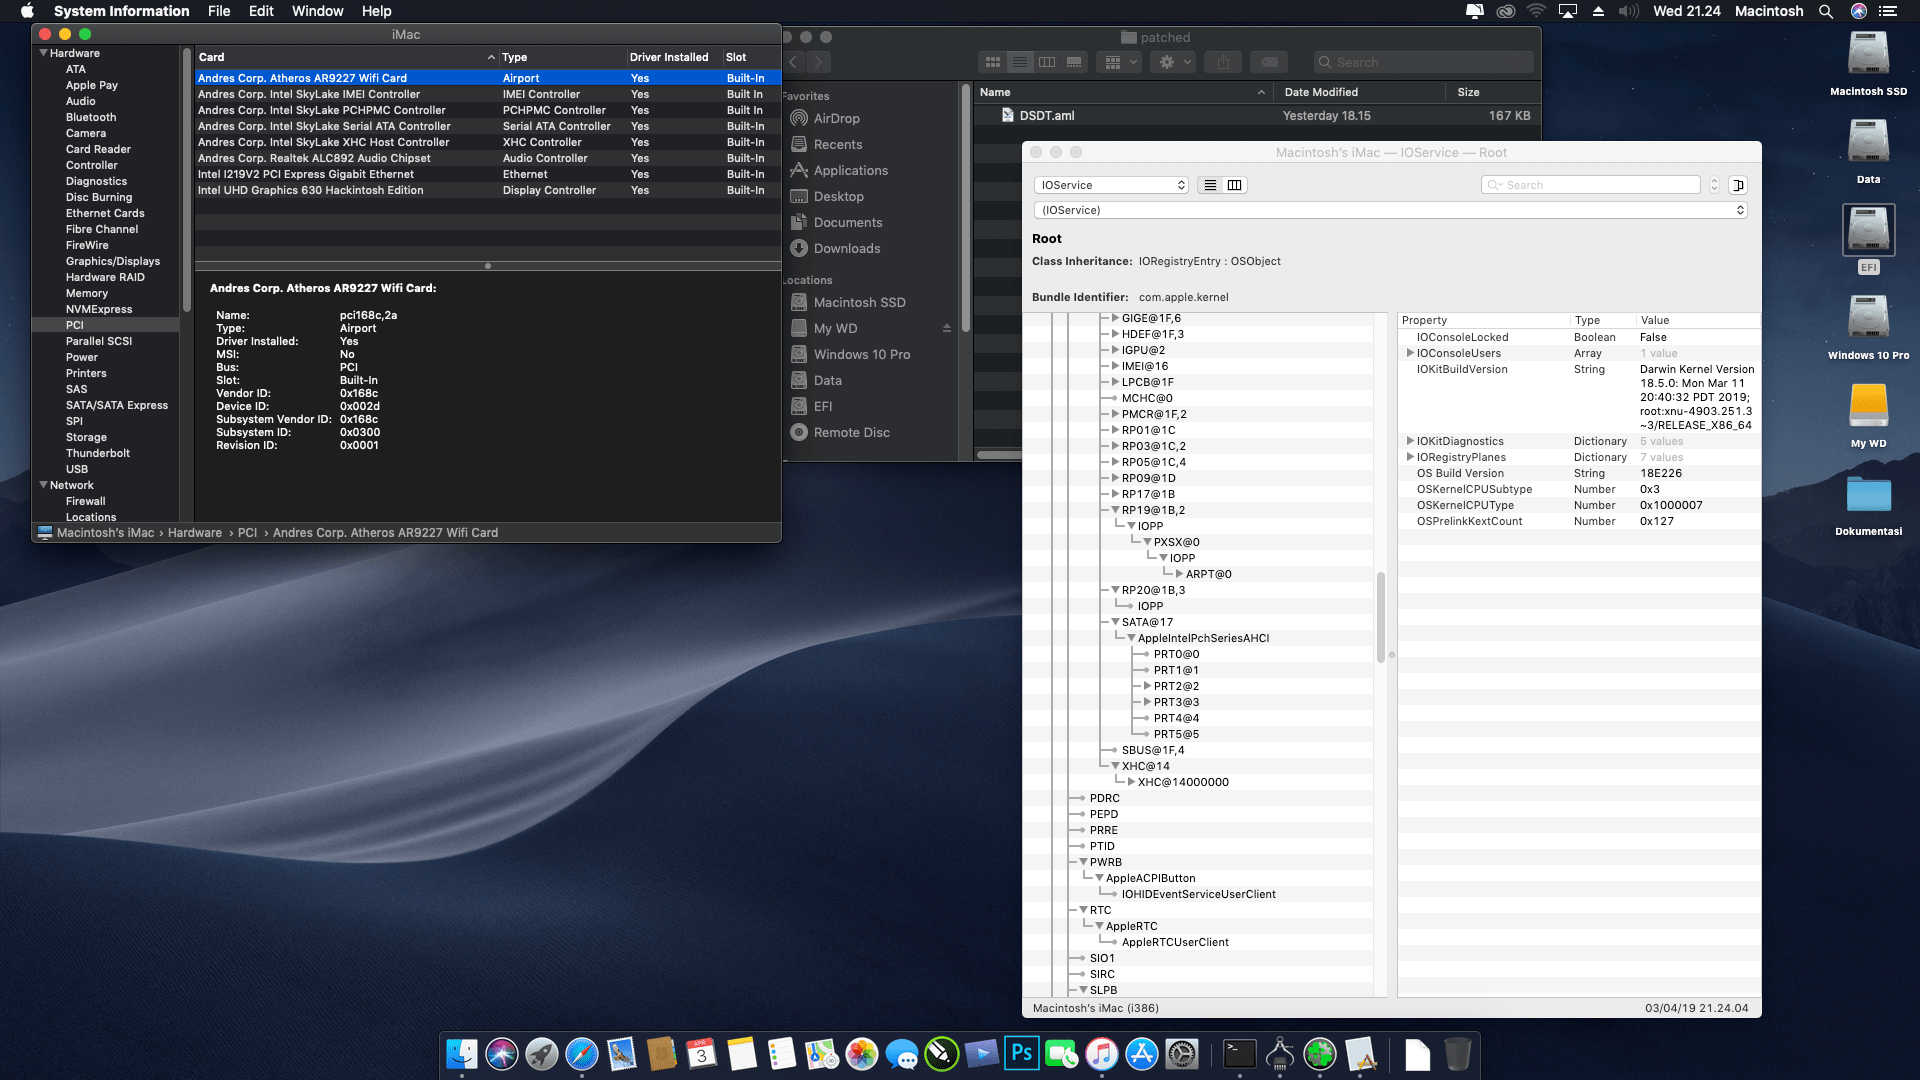Viewport: 1920px width, 1080px height.
Task: Sort PCI list by Card column
Action: pos(346,57)
